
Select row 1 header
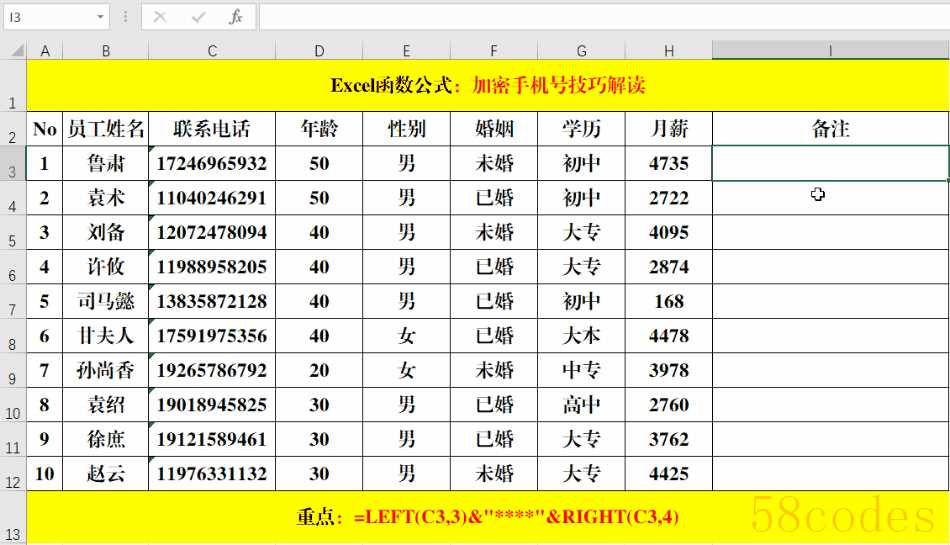pos(13,85)
